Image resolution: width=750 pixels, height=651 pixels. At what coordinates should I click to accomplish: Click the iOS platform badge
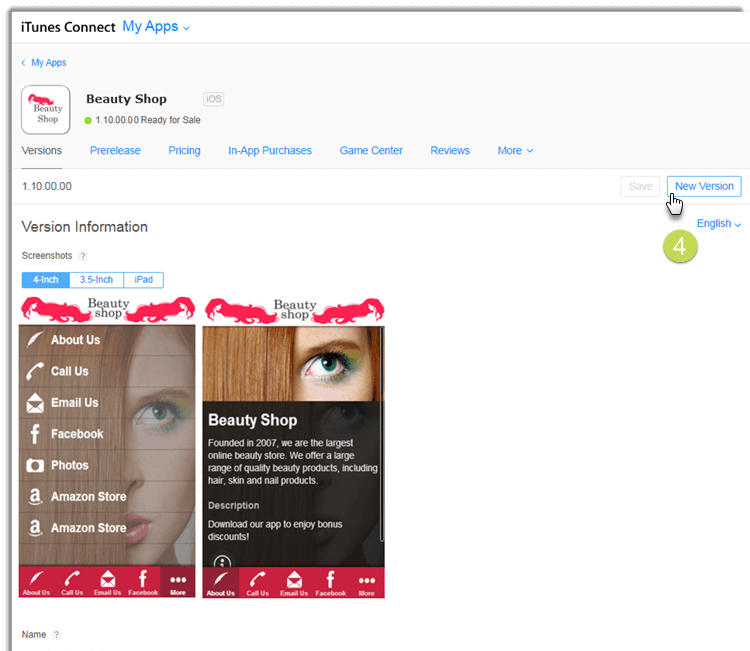[x=213, y=99]
